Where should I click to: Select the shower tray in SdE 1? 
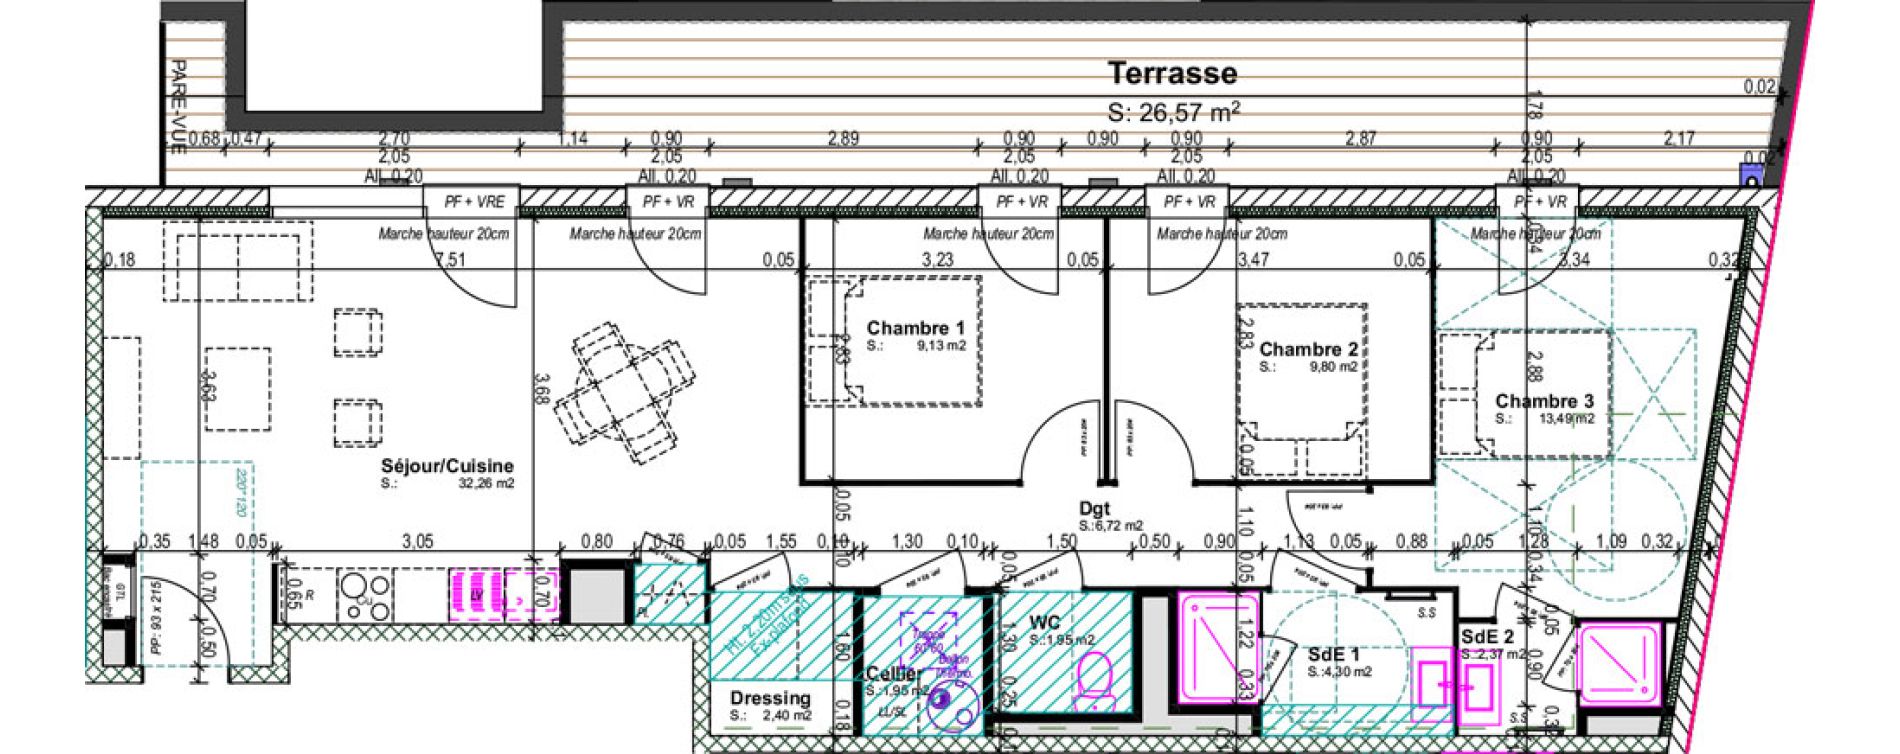(1218, 648)
